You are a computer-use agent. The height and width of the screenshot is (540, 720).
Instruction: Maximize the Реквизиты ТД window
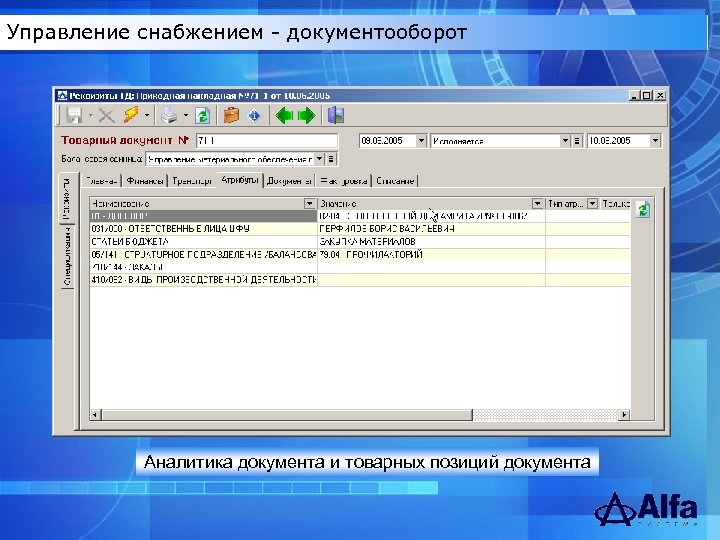coord(647,96)
